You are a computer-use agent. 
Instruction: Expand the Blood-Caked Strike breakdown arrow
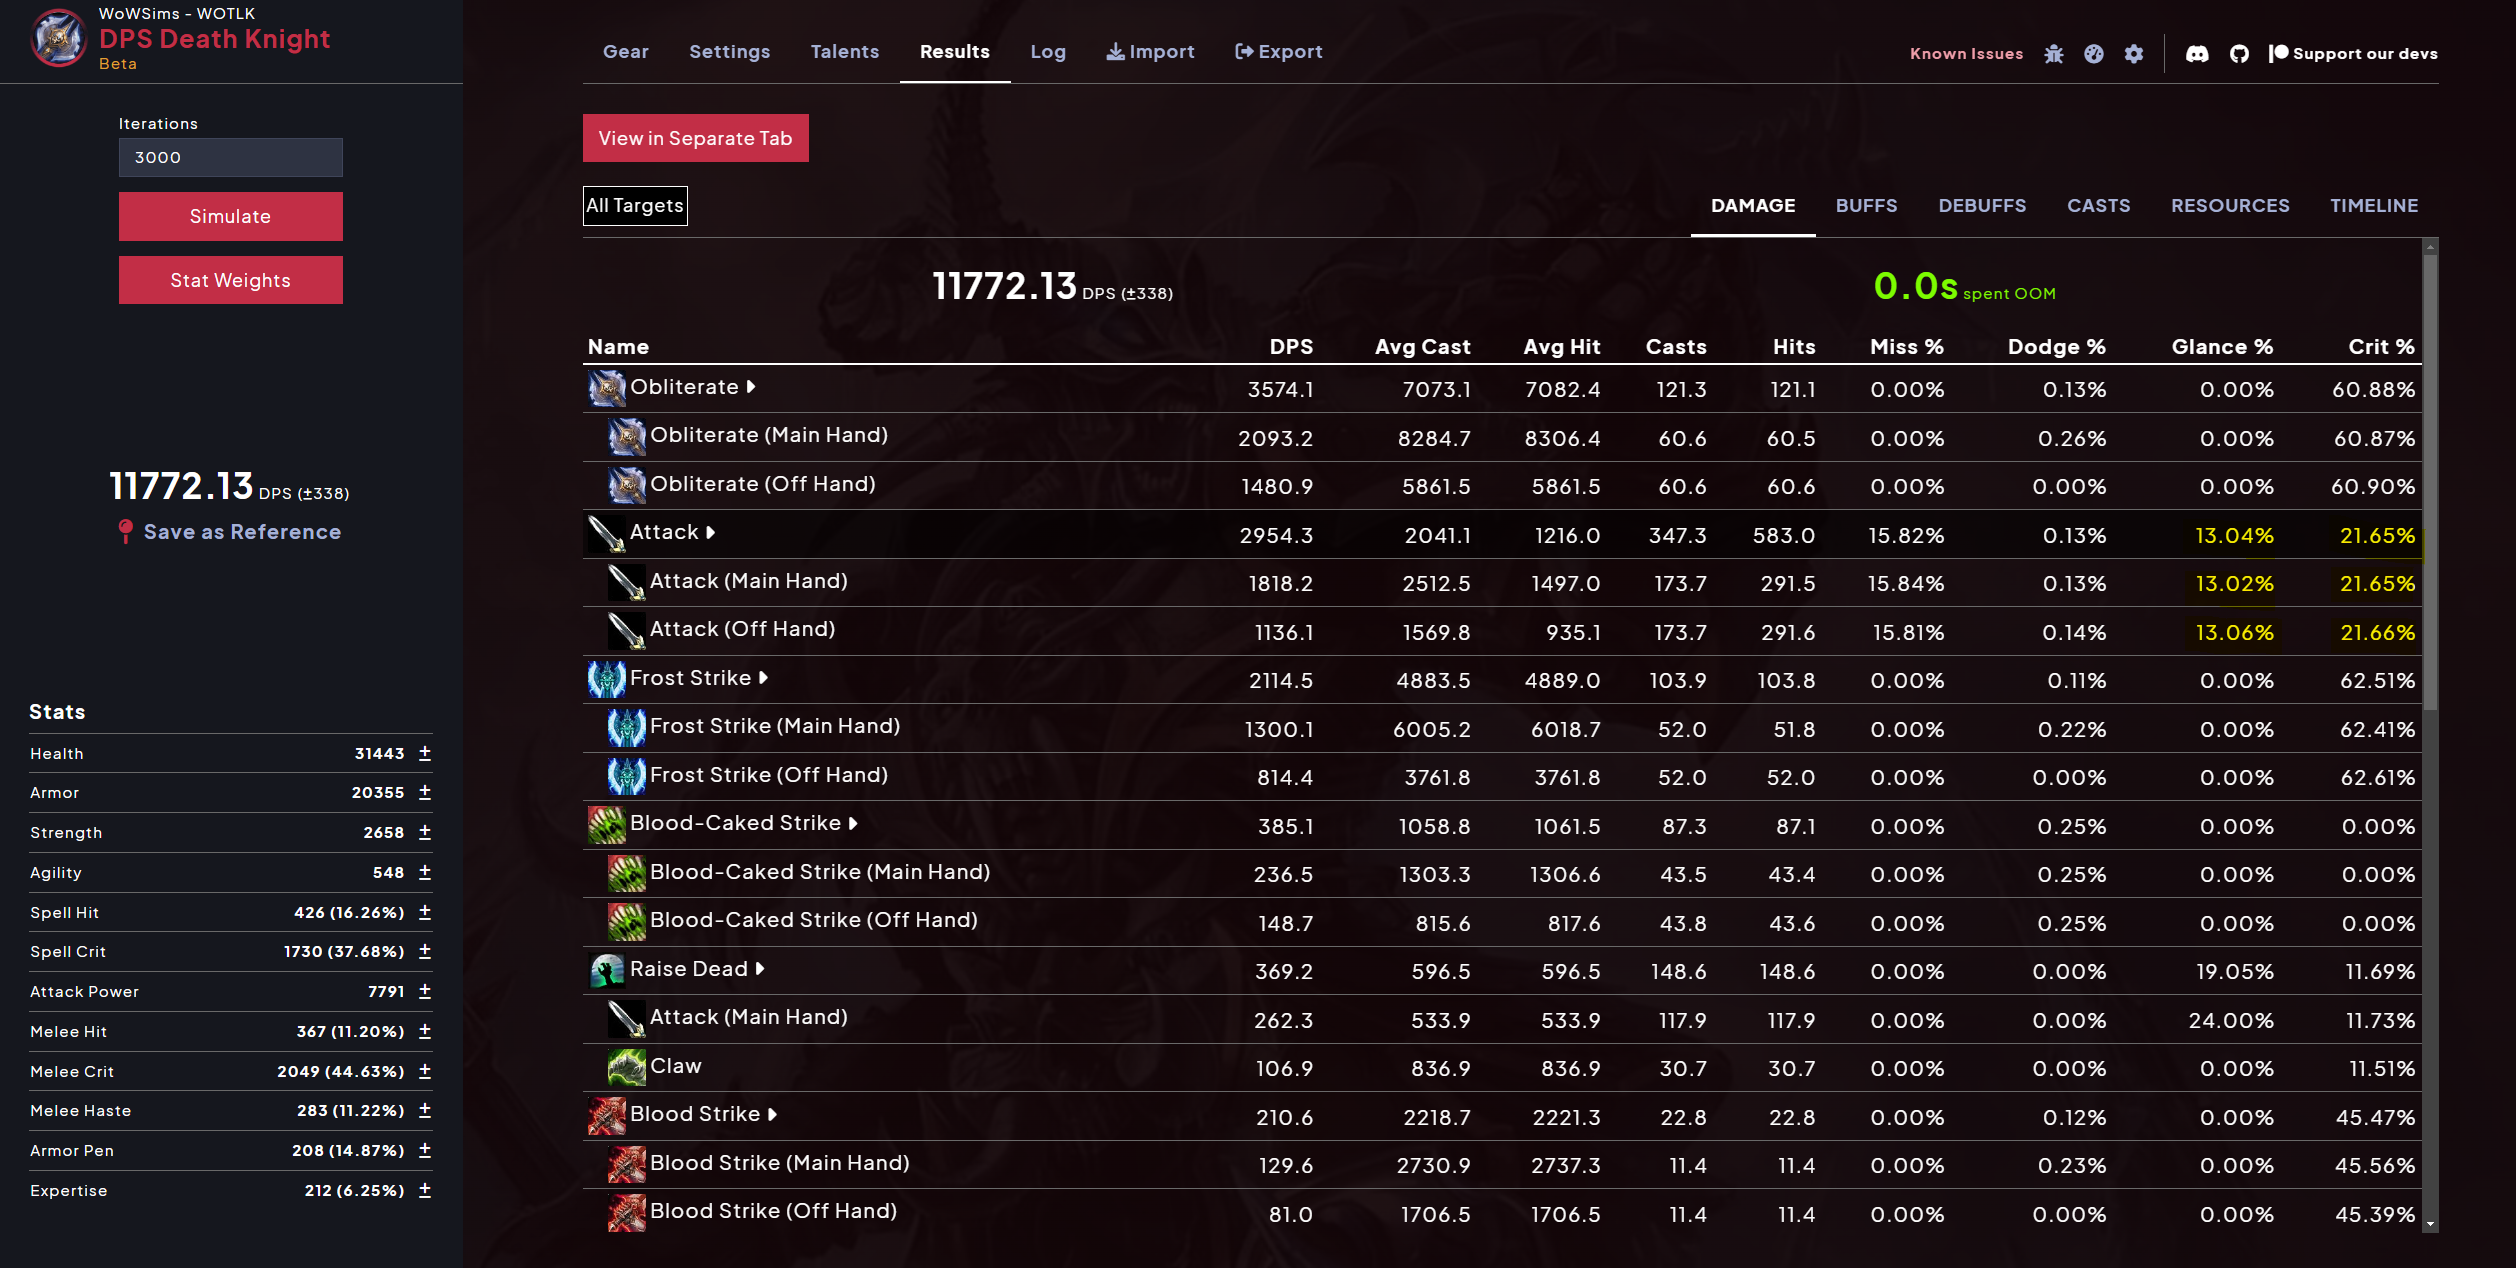point(852,823)
